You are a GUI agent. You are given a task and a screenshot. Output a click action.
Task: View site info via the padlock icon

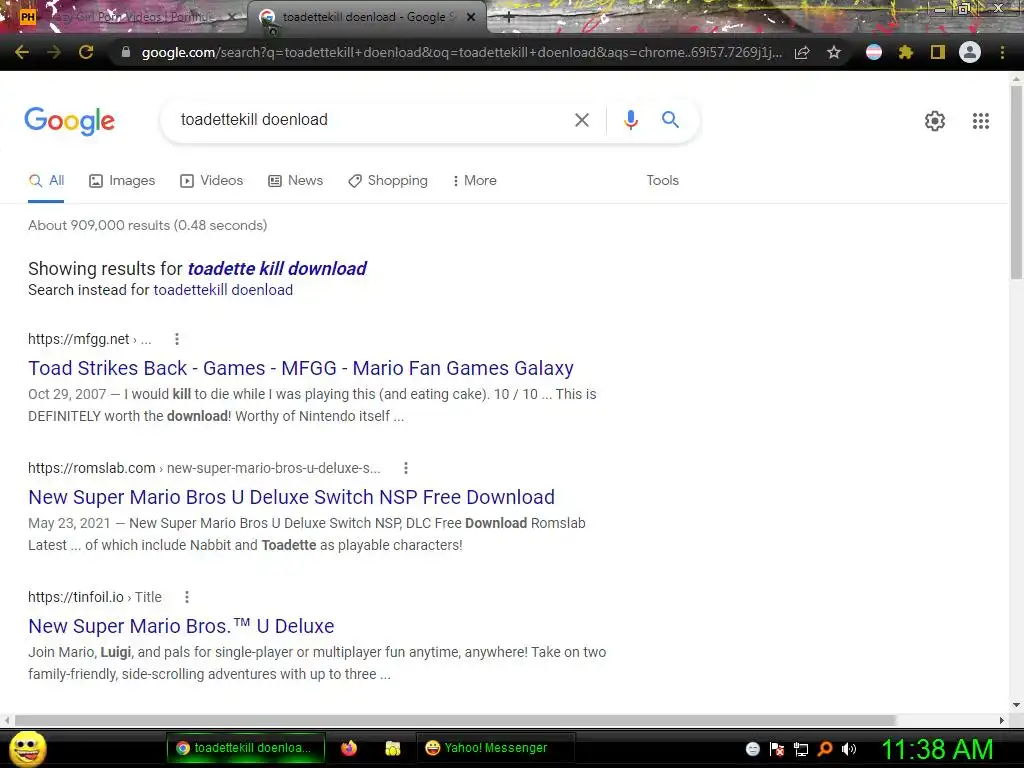(x=126, y=52)
